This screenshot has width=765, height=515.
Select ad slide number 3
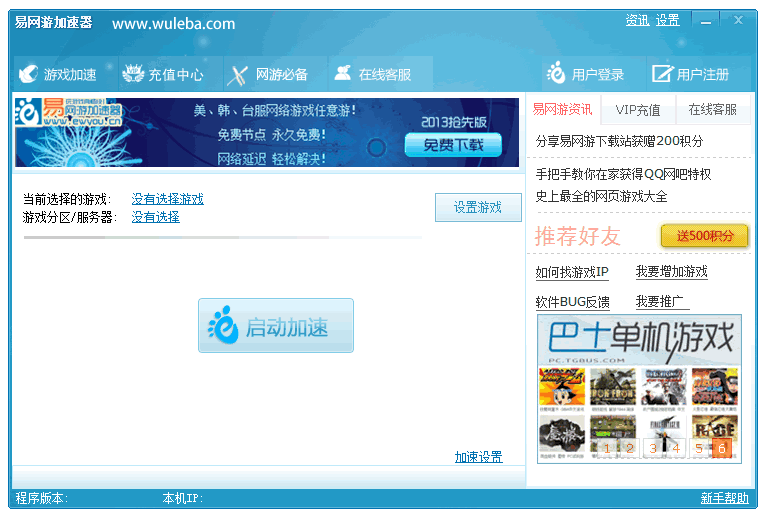[x=653, y=448]
